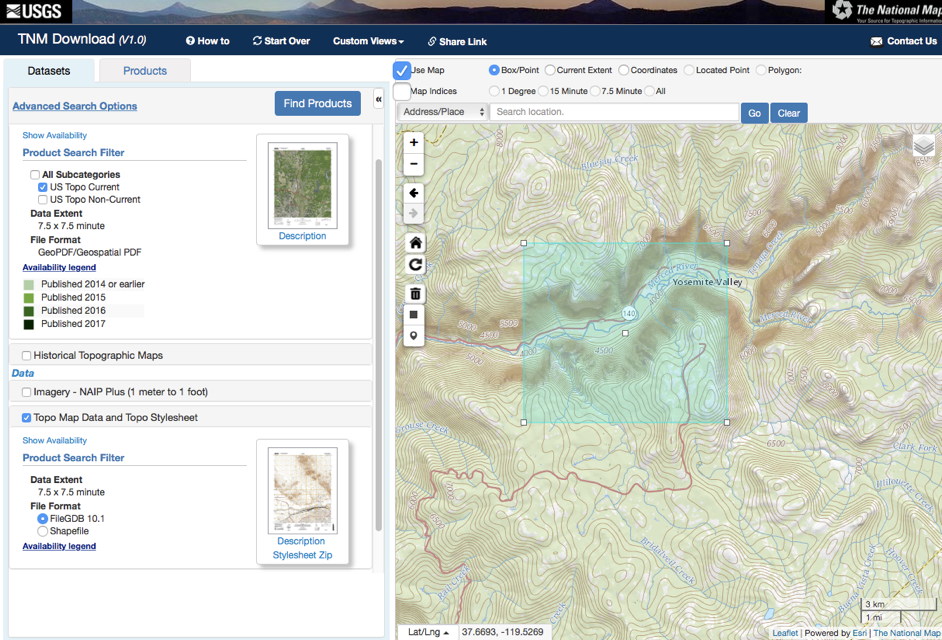Download the Stylesheet Zip
The width and height of the screenshot is (942, 640).
coord(302,555)
